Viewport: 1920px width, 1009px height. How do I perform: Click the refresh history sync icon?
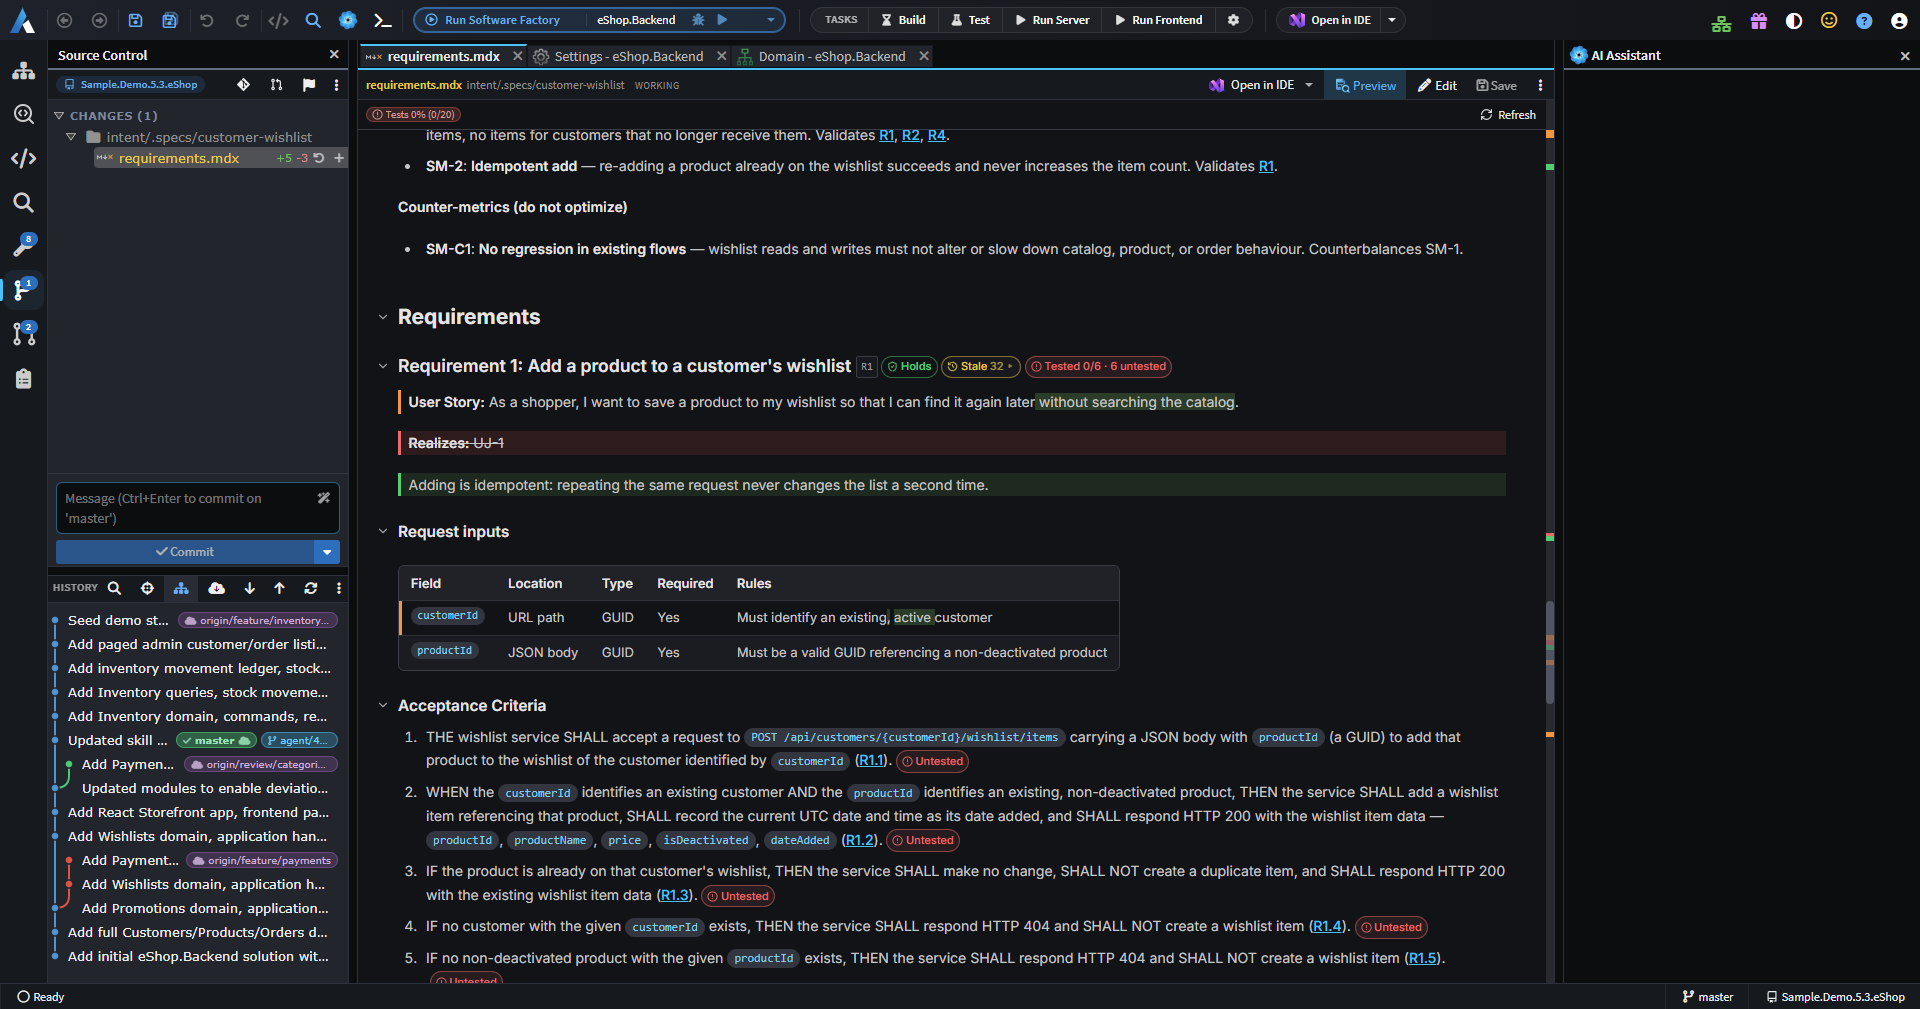coord(311,588)
